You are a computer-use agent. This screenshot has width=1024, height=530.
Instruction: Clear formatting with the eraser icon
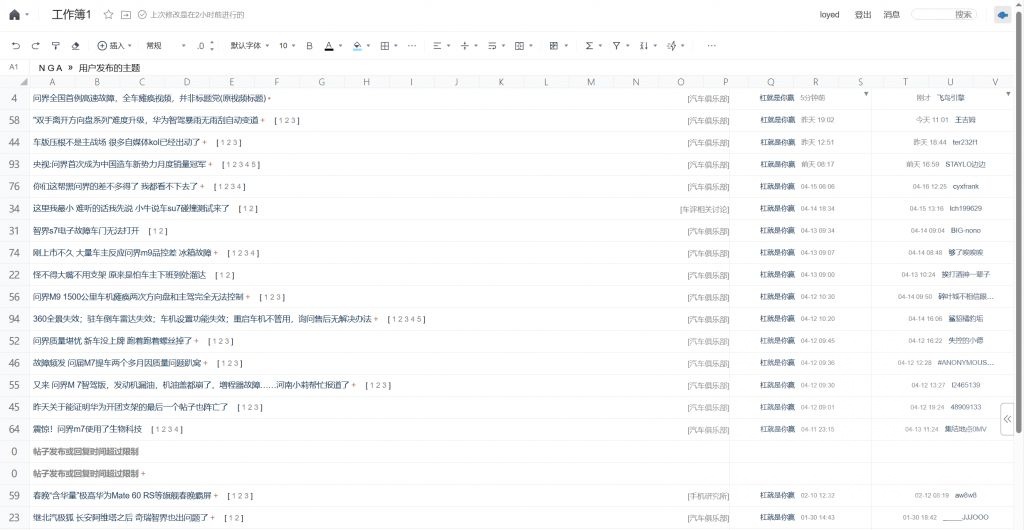(75, 46)
